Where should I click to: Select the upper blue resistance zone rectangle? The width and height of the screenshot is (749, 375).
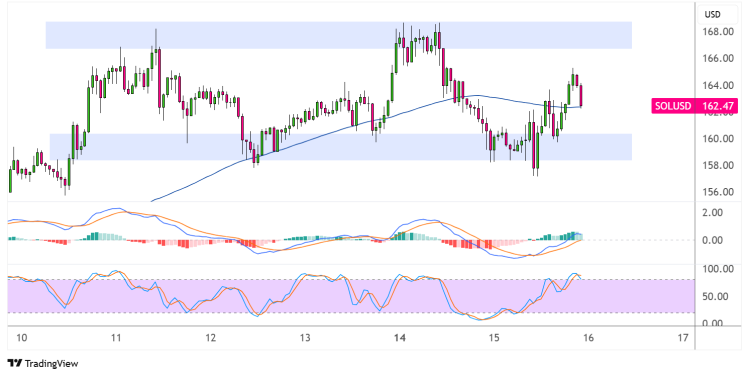(x=339, y=35)
